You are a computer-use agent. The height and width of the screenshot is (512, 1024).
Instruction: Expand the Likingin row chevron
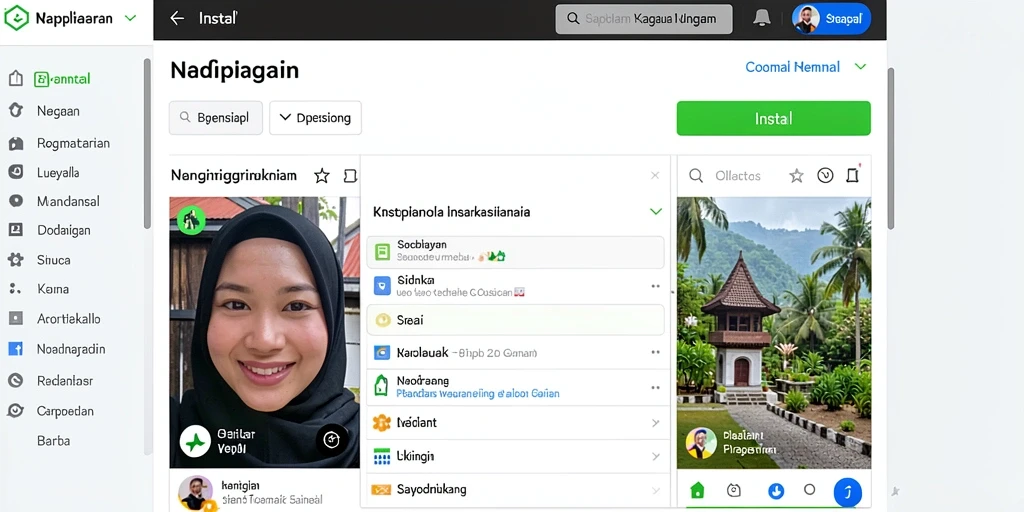point(655,456)
